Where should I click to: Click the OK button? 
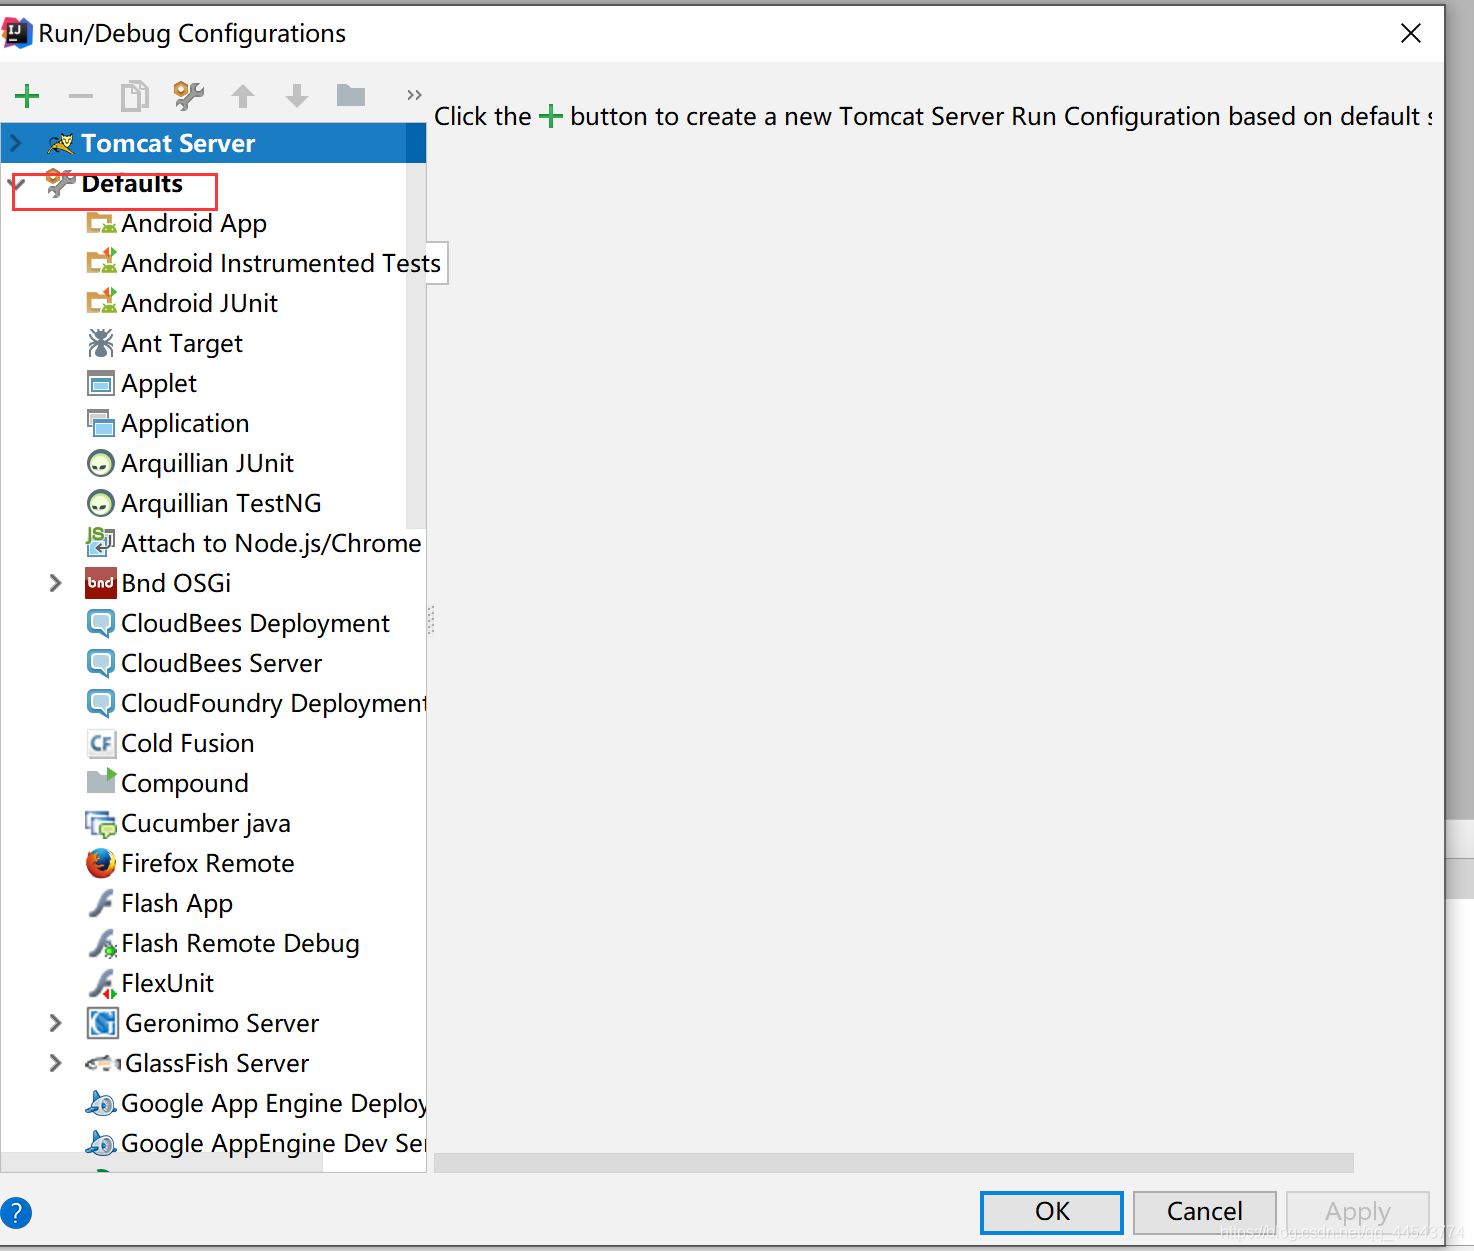pyautogui.click(x=1052, y=1212)
